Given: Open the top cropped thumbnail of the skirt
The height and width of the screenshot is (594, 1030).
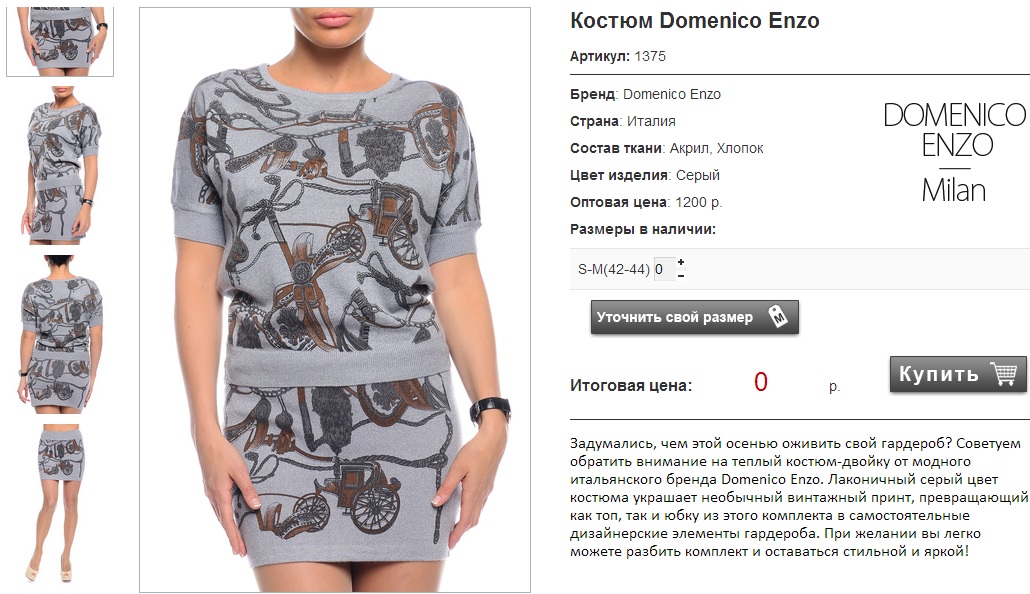Looking at the screenshot, I should tap(60, 41).
